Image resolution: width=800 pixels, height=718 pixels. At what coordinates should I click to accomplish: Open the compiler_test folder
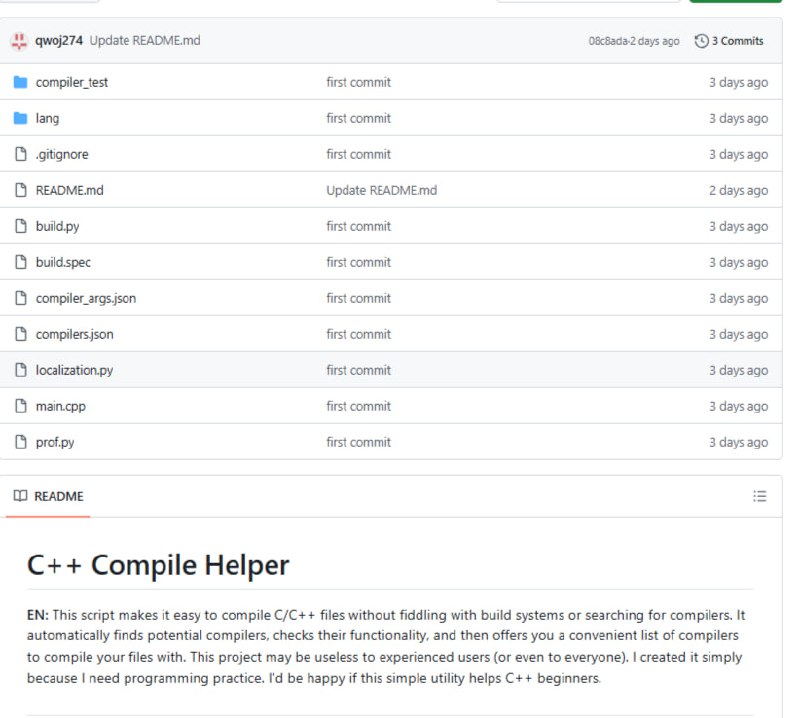(x=71, y=82)
